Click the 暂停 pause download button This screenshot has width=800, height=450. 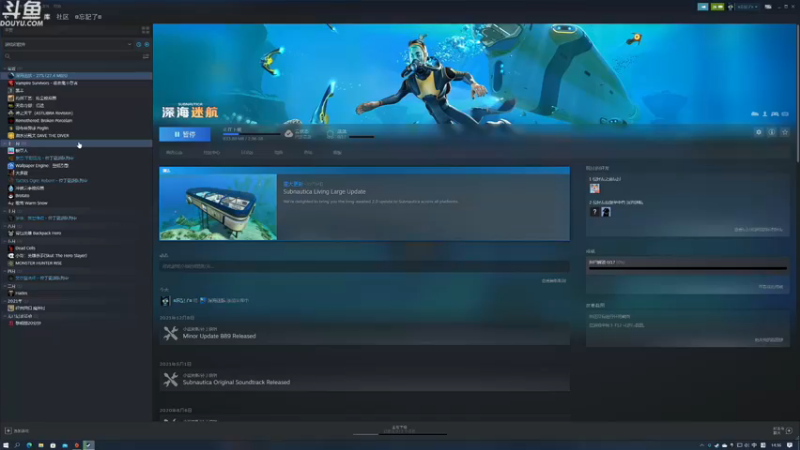click(x=185, y=134)
